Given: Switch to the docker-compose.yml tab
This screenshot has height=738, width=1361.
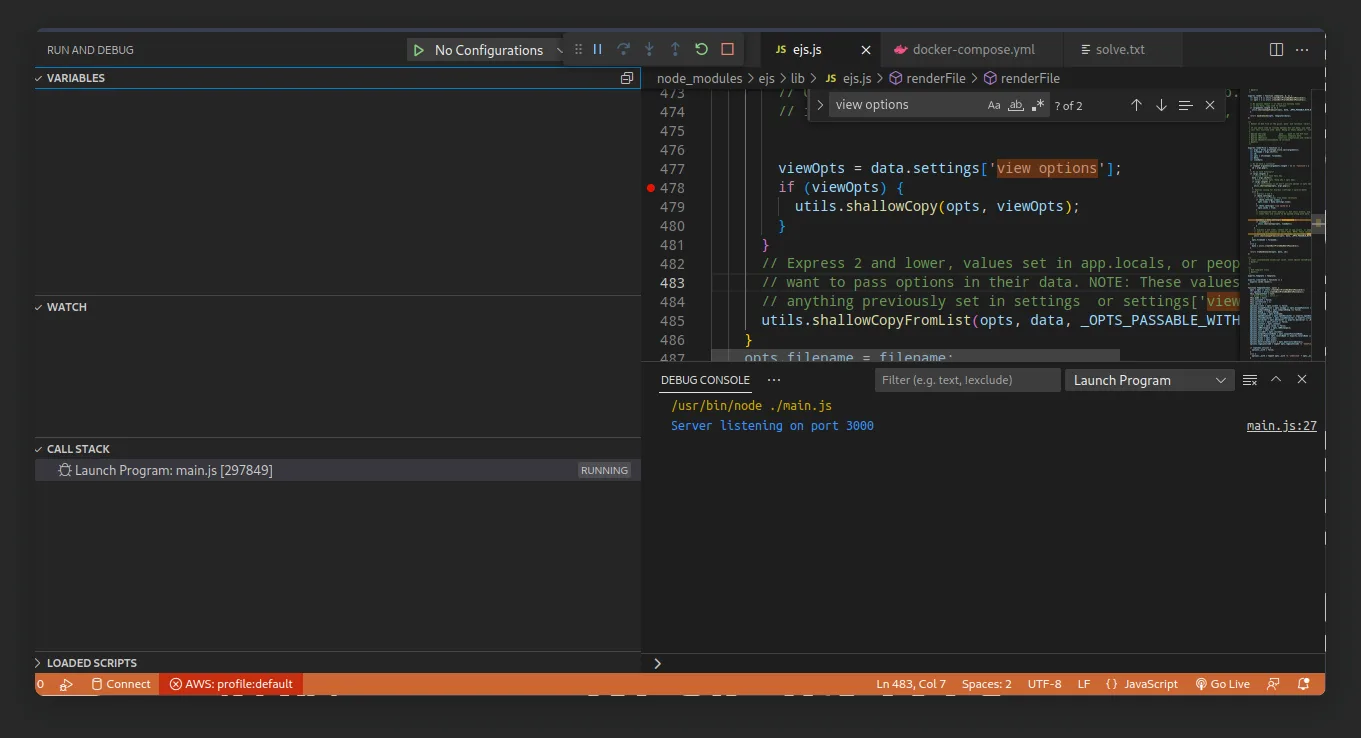Looking at the screenshot, I should click(963, 49).
